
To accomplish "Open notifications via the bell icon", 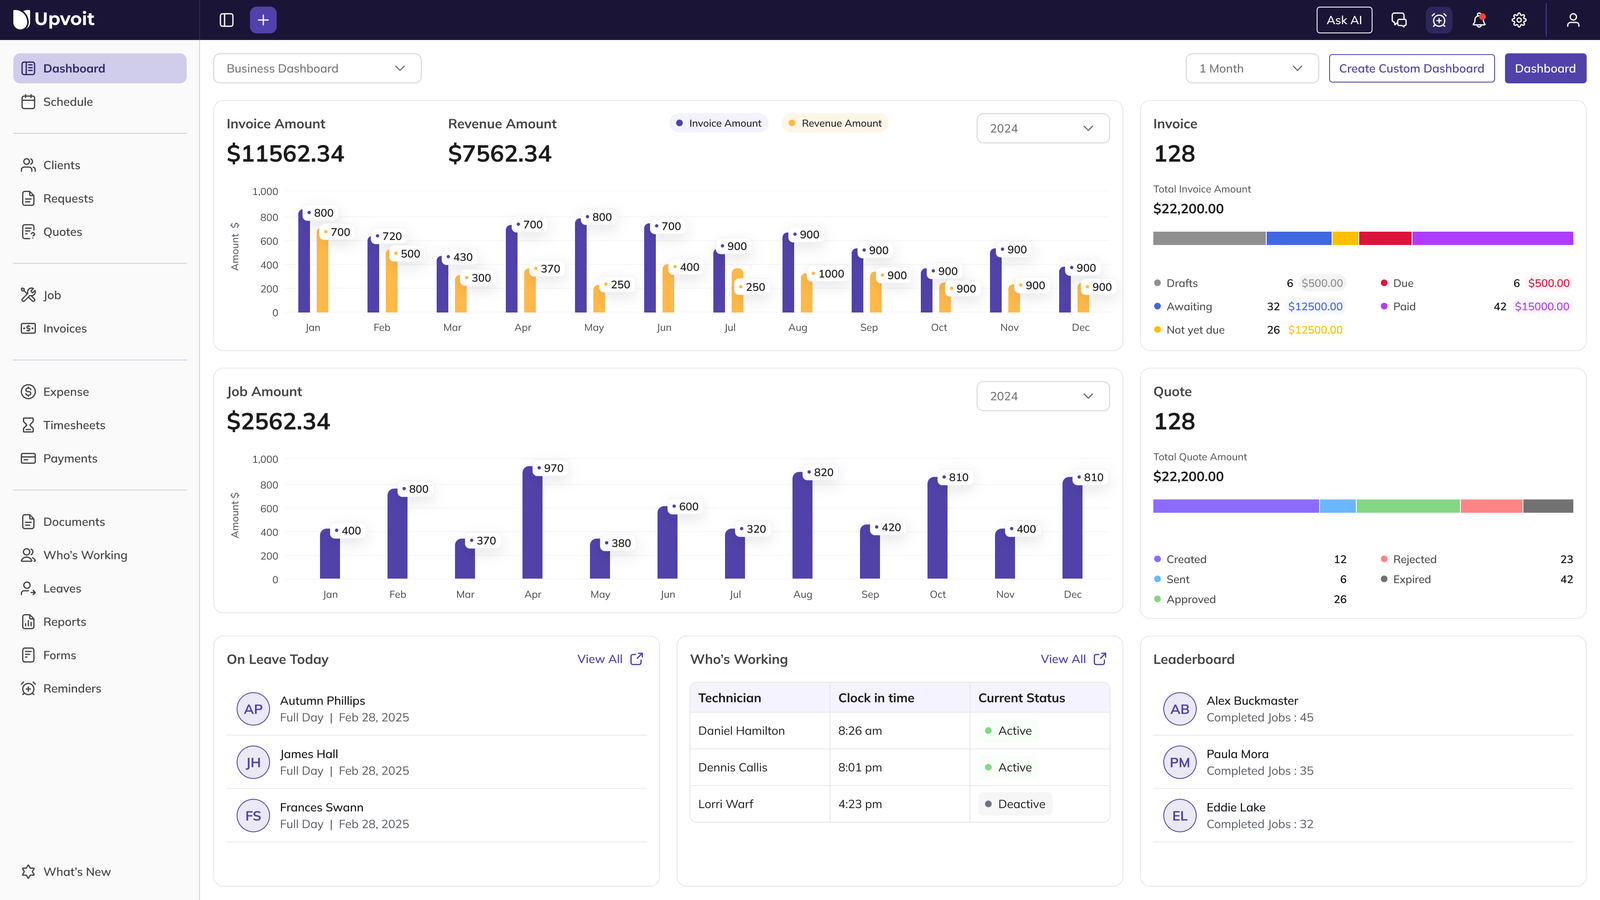I will tap(1479, 19).
